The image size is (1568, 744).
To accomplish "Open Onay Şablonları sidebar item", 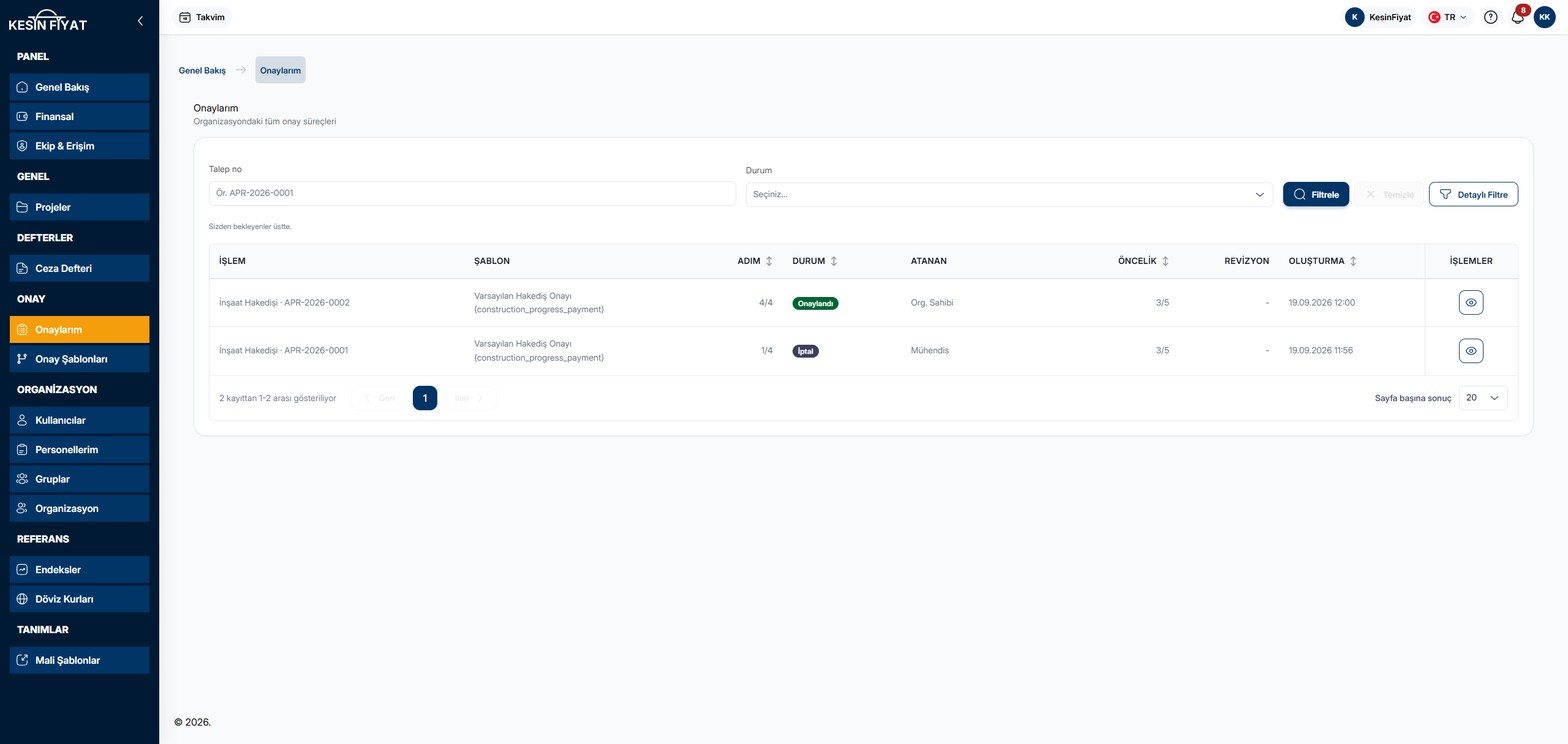I will coord(79,359).
